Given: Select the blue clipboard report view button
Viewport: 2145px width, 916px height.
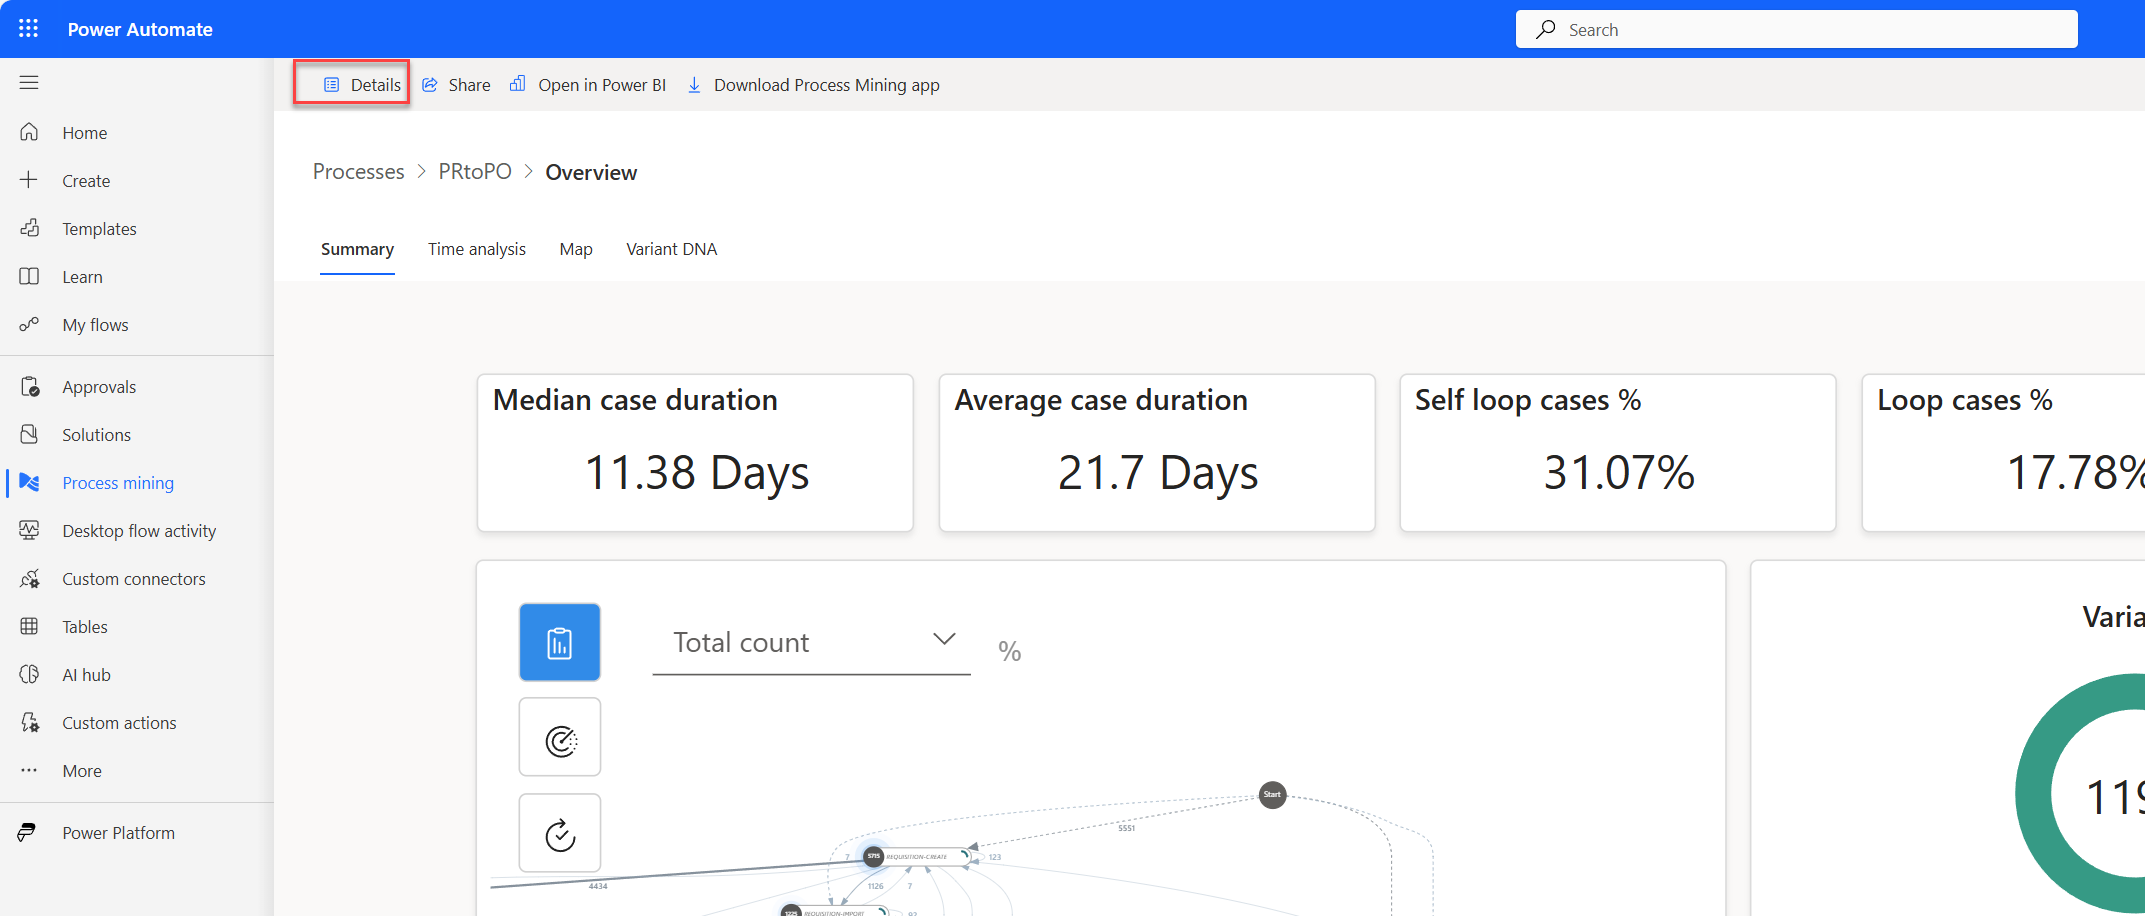Looking at the screenshot, I should [x=560, y=642].
